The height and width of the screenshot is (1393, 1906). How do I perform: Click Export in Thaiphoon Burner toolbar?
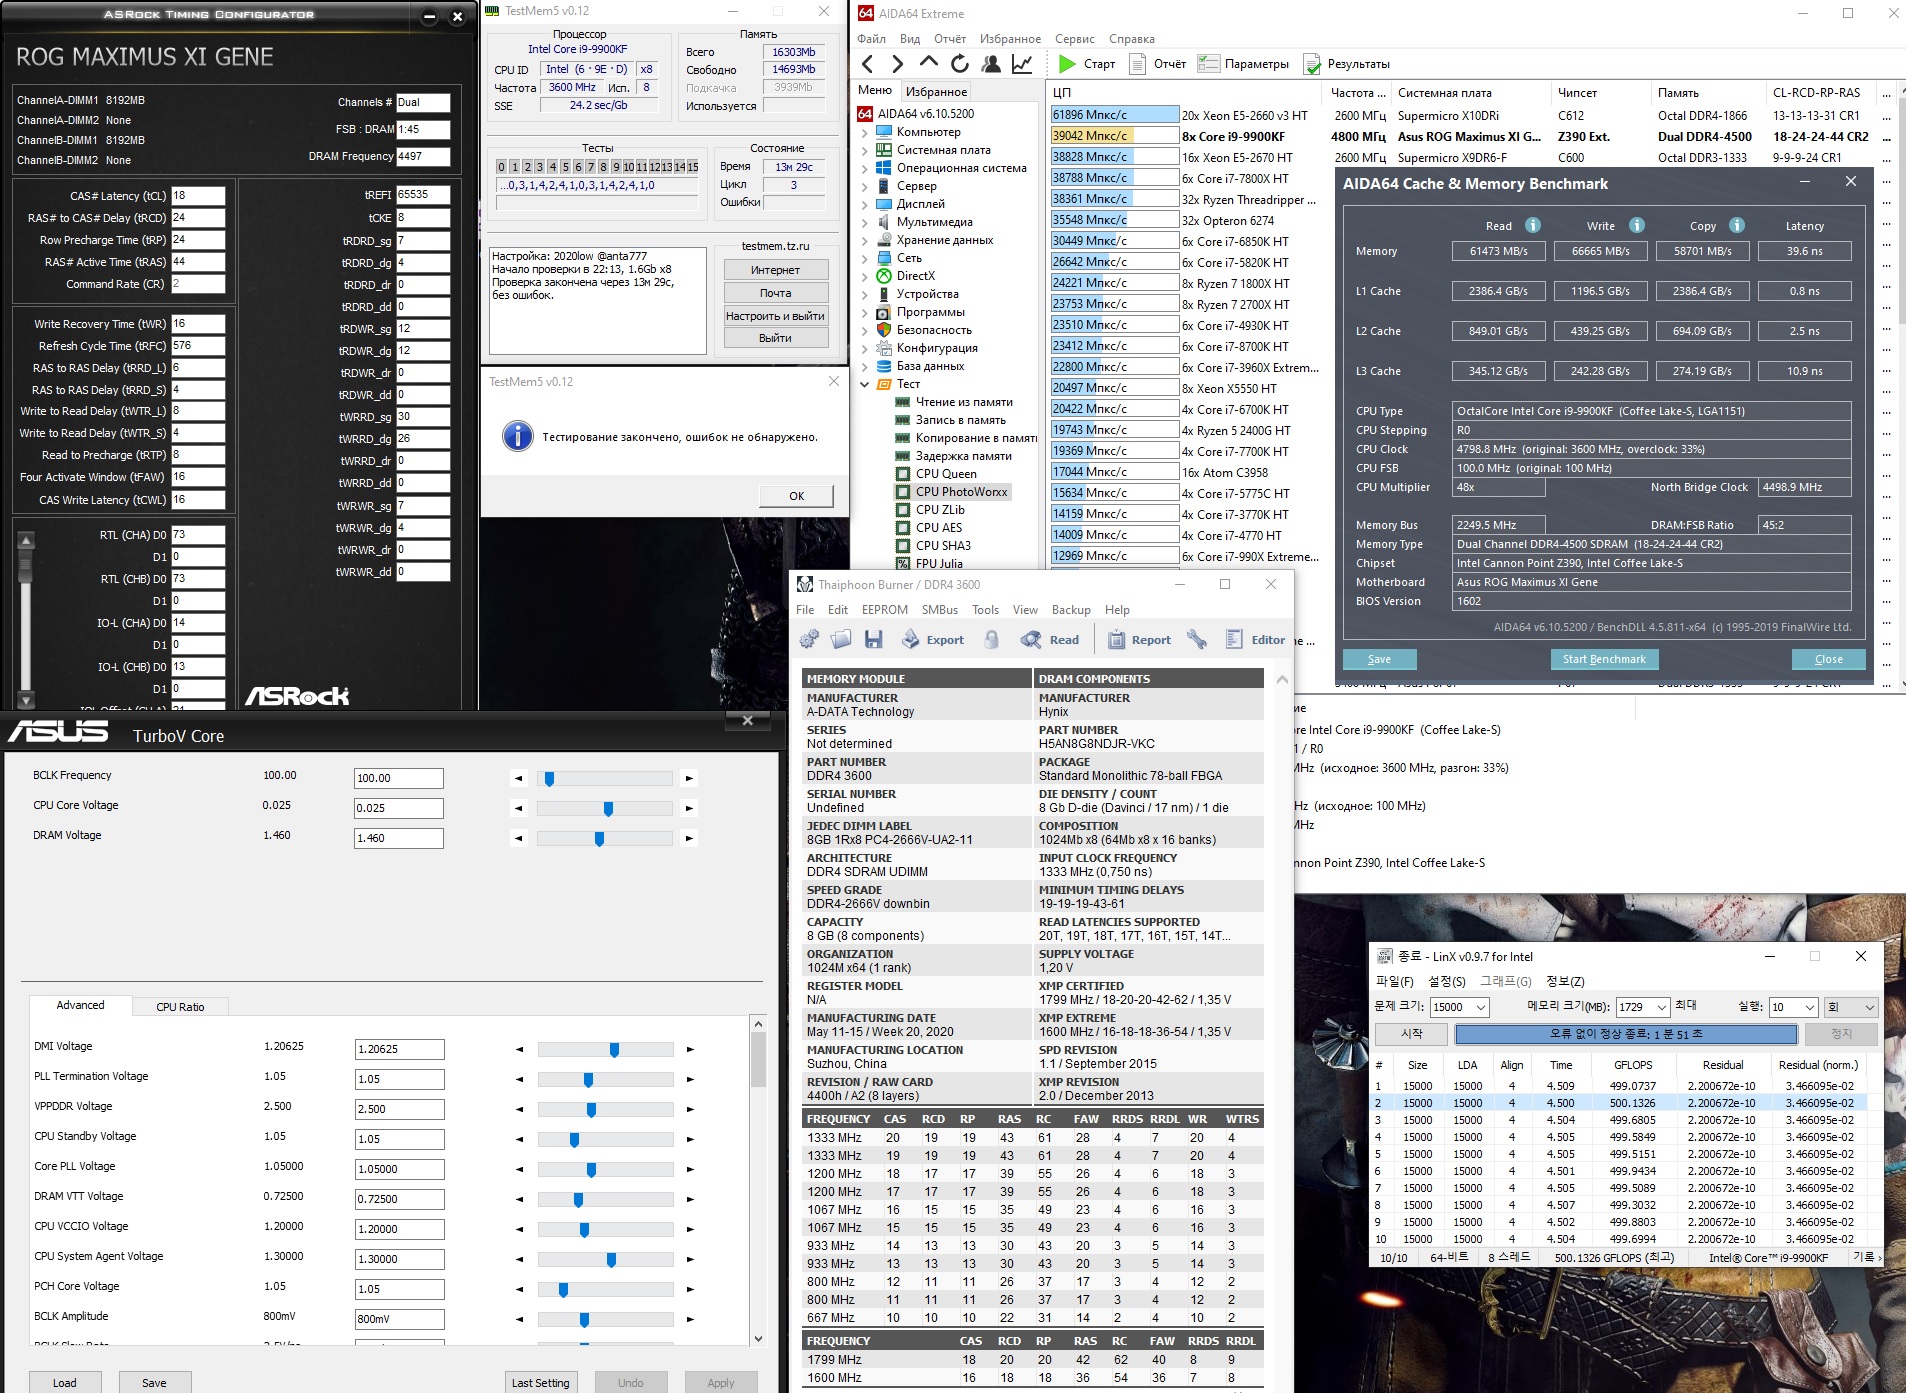click(x=932, y=640)
